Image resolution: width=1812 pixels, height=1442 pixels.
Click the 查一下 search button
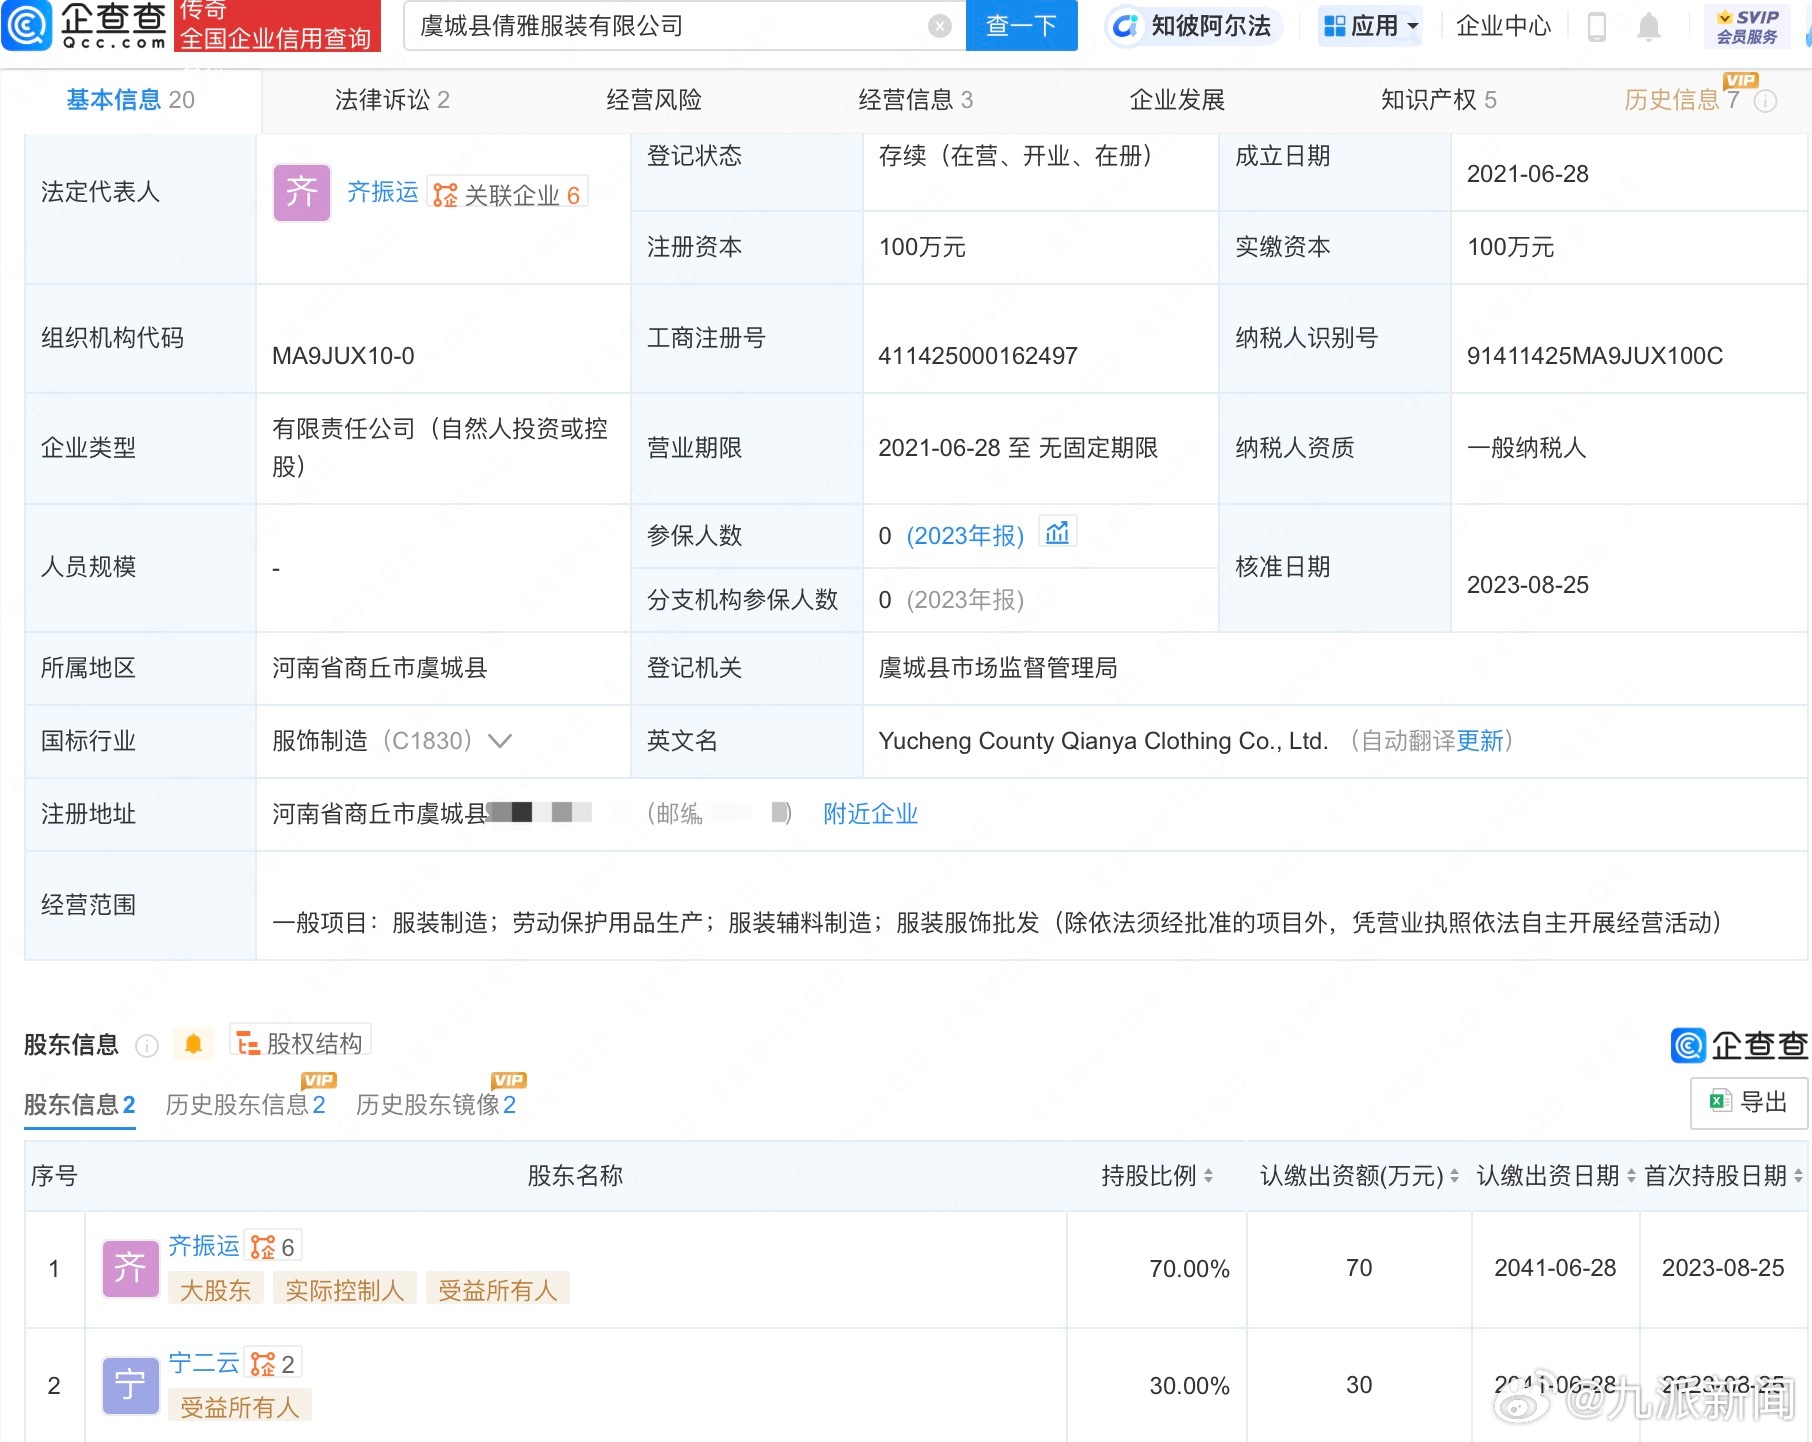point(1021,26)
